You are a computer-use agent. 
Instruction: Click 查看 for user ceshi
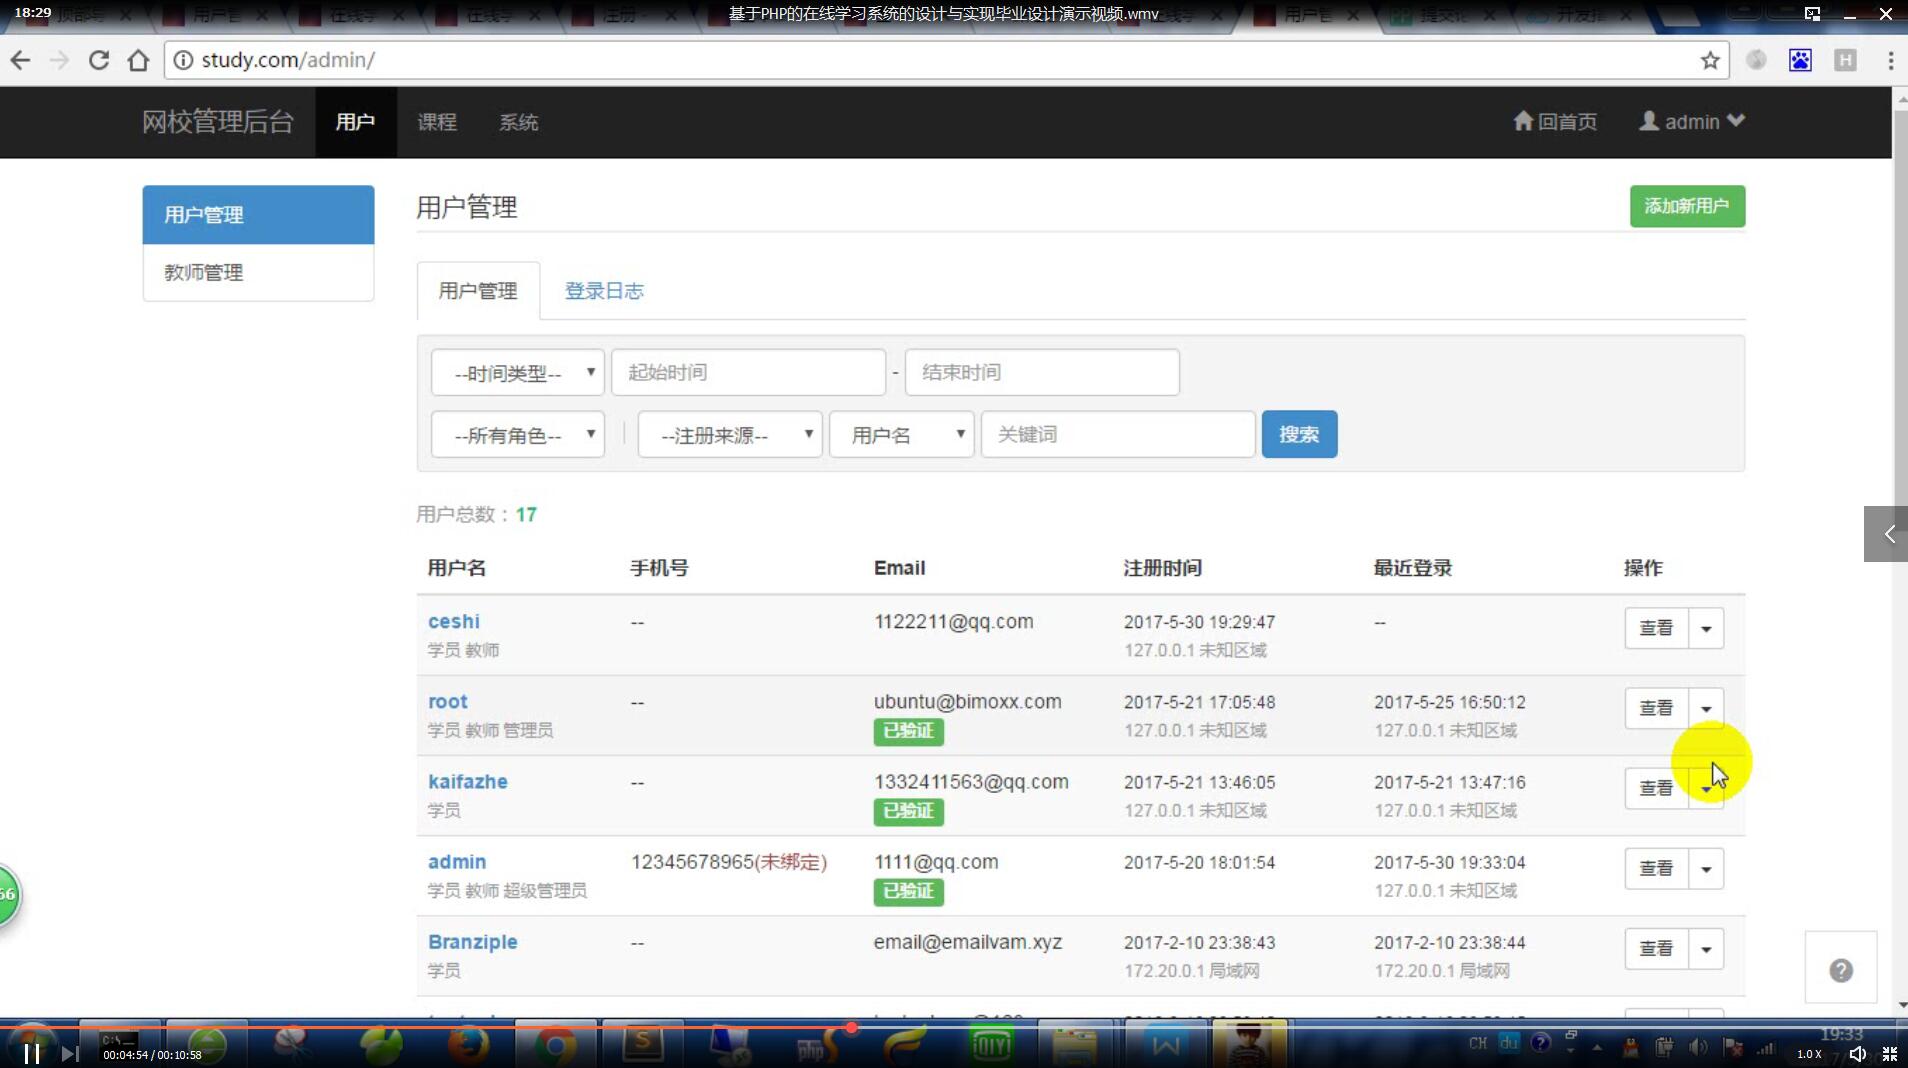point(1656,628)
